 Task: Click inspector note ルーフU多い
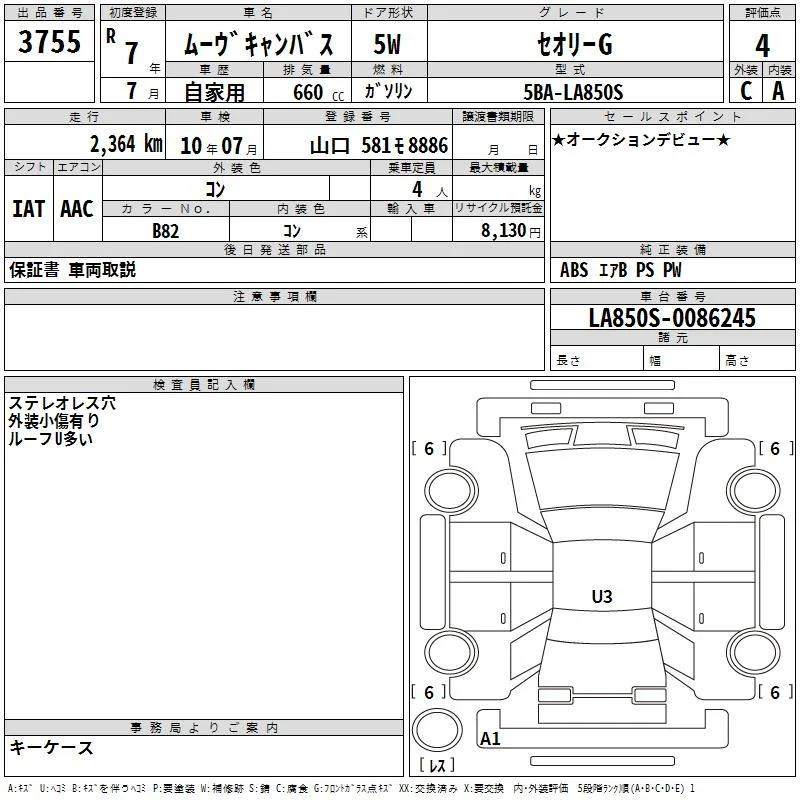(x=51, y=438)
